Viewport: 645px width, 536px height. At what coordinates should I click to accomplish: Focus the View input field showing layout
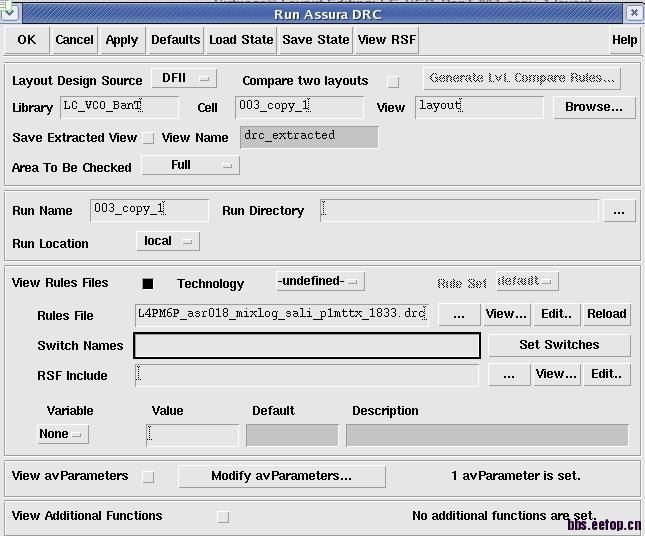pos(479,107)
